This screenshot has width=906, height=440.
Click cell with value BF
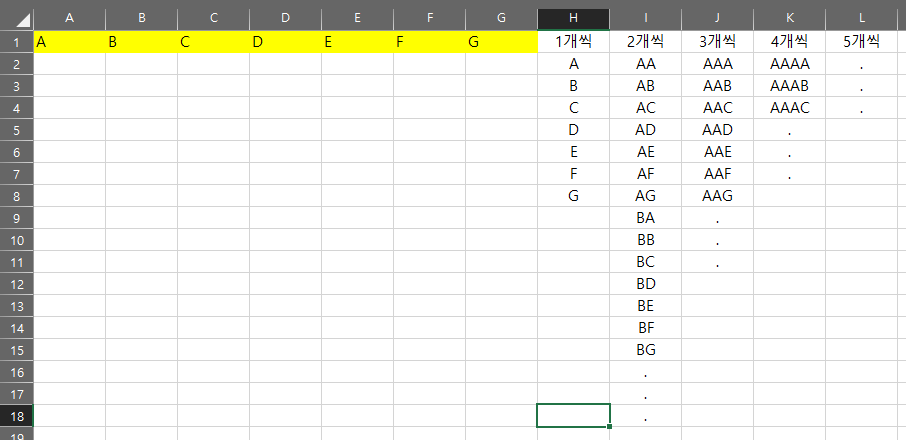point(645,327)
